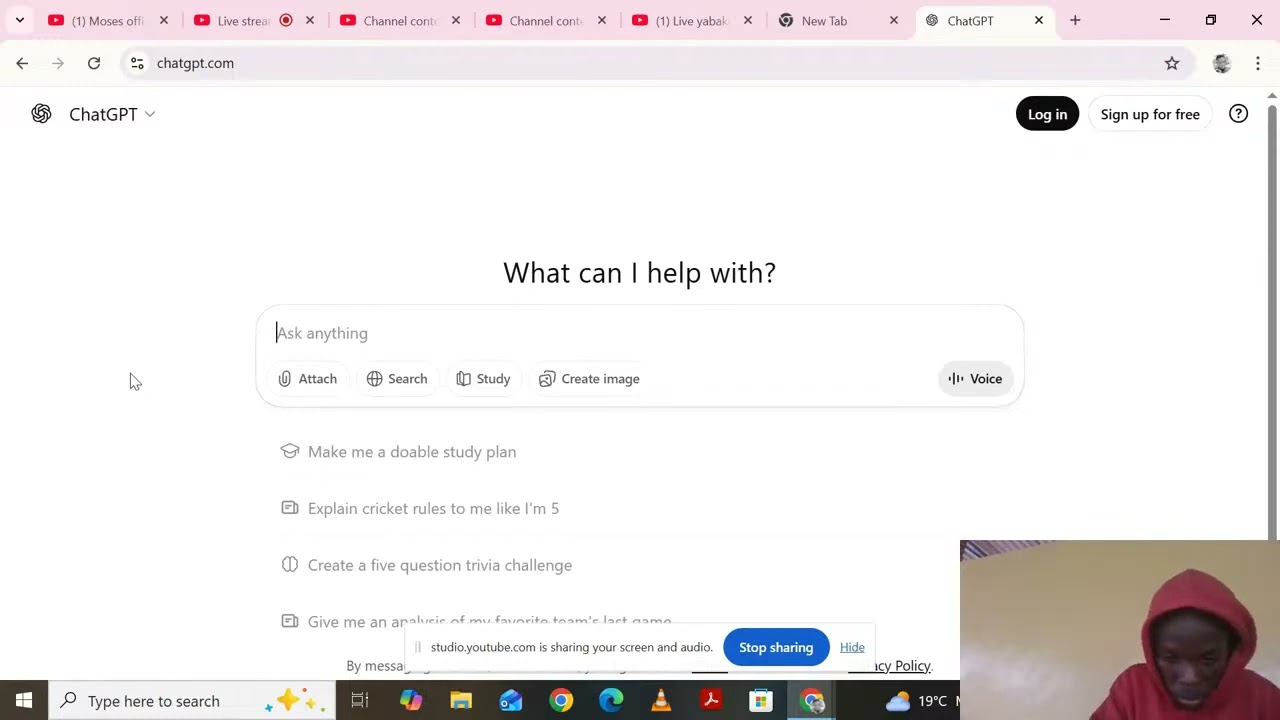Open VLC media player from the taskbar

[x=661, y=701]
